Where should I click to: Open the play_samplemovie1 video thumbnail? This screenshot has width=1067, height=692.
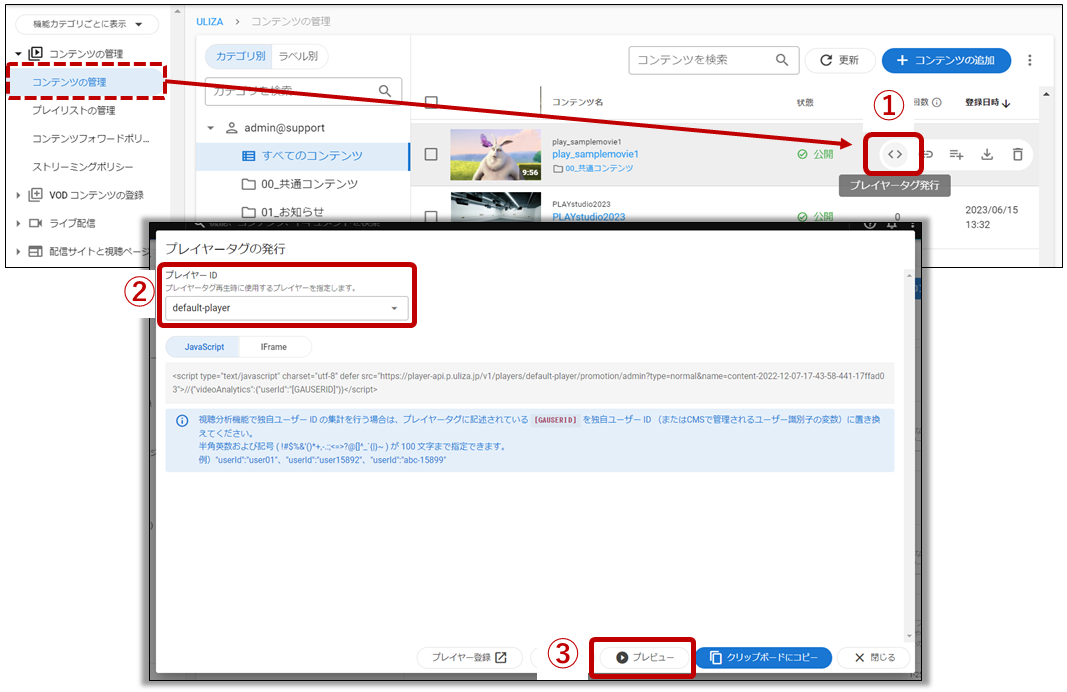495,154
